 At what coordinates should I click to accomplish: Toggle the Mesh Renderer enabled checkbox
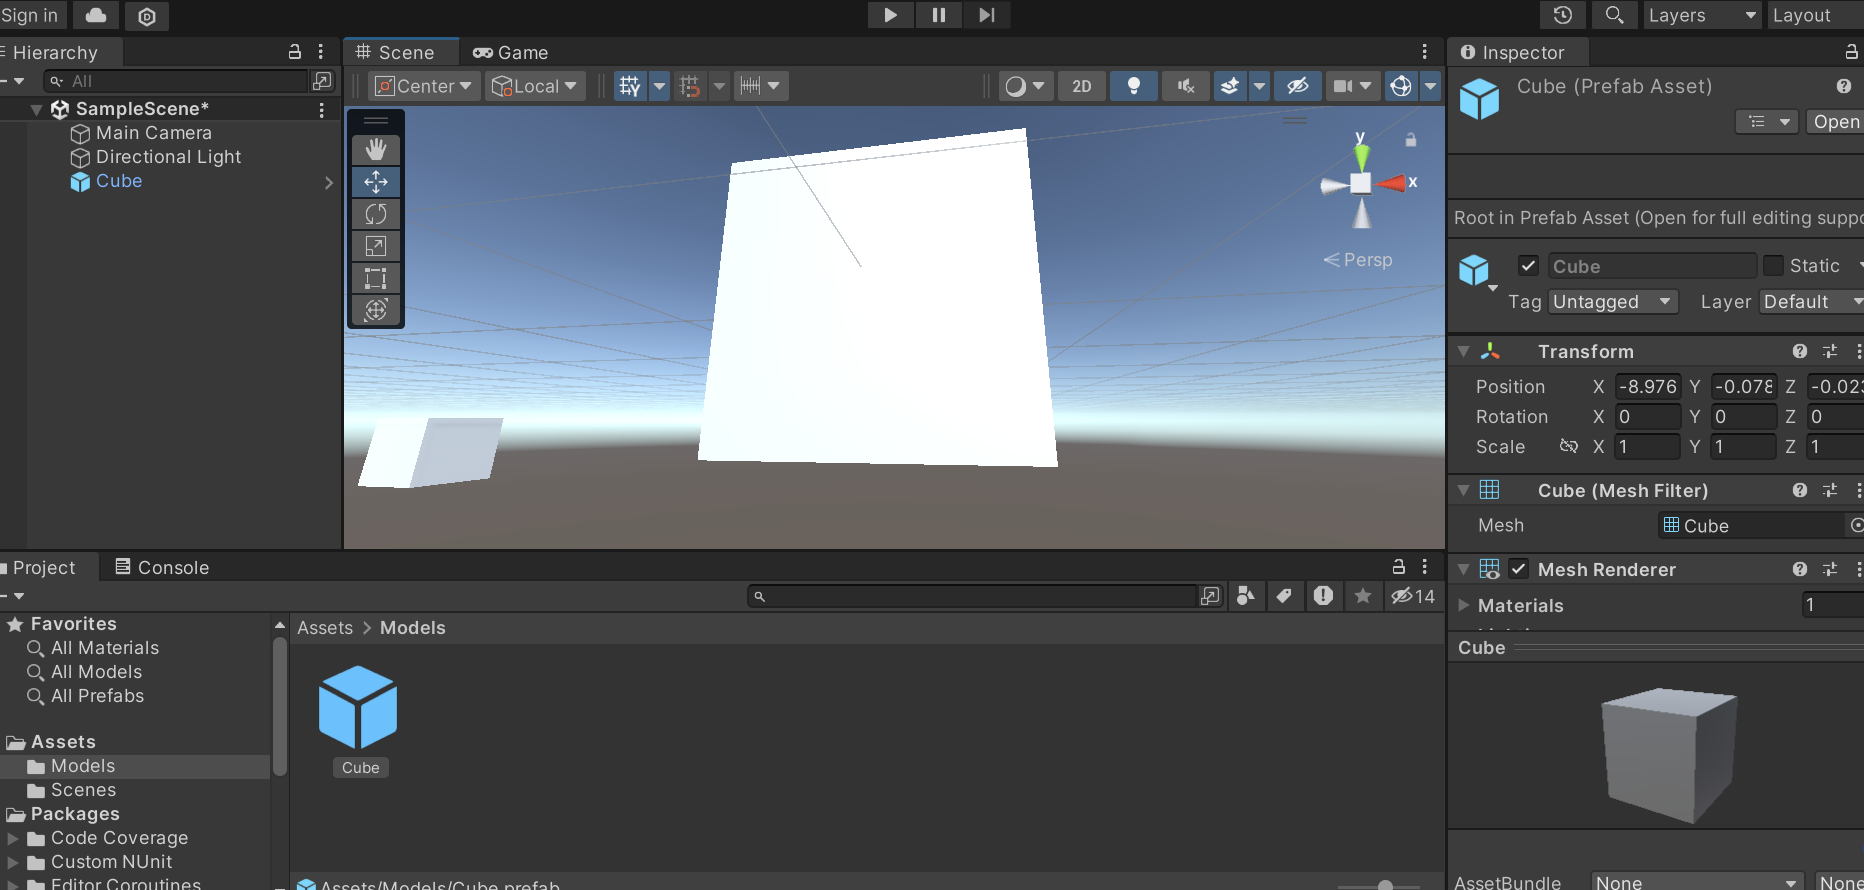pyautogui.click(x=1519, y=569)
